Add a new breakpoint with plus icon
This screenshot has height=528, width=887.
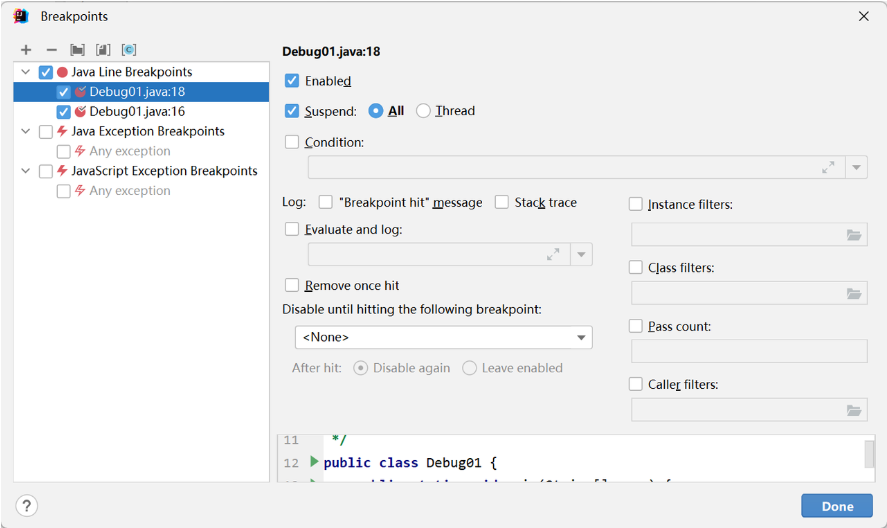(26, 50)
